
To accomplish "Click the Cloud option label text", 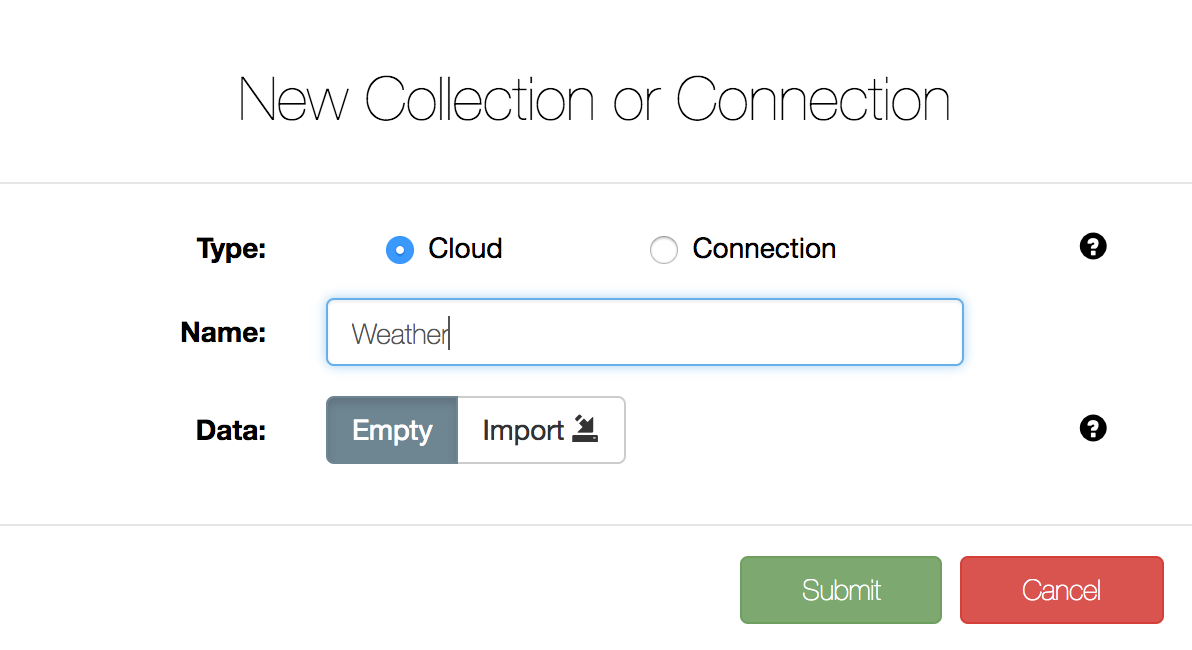I will click(465, 249).
